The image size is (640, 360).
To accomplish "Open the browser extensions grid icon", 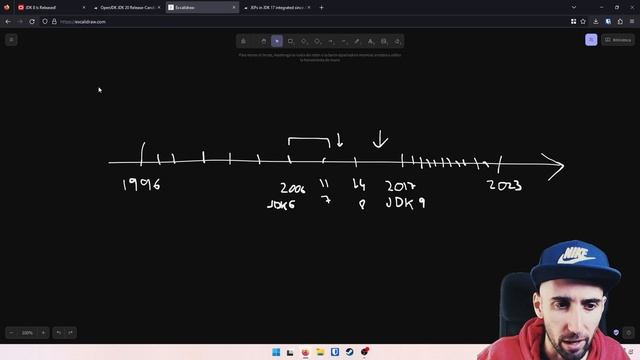I will click(x=573, y=22).
